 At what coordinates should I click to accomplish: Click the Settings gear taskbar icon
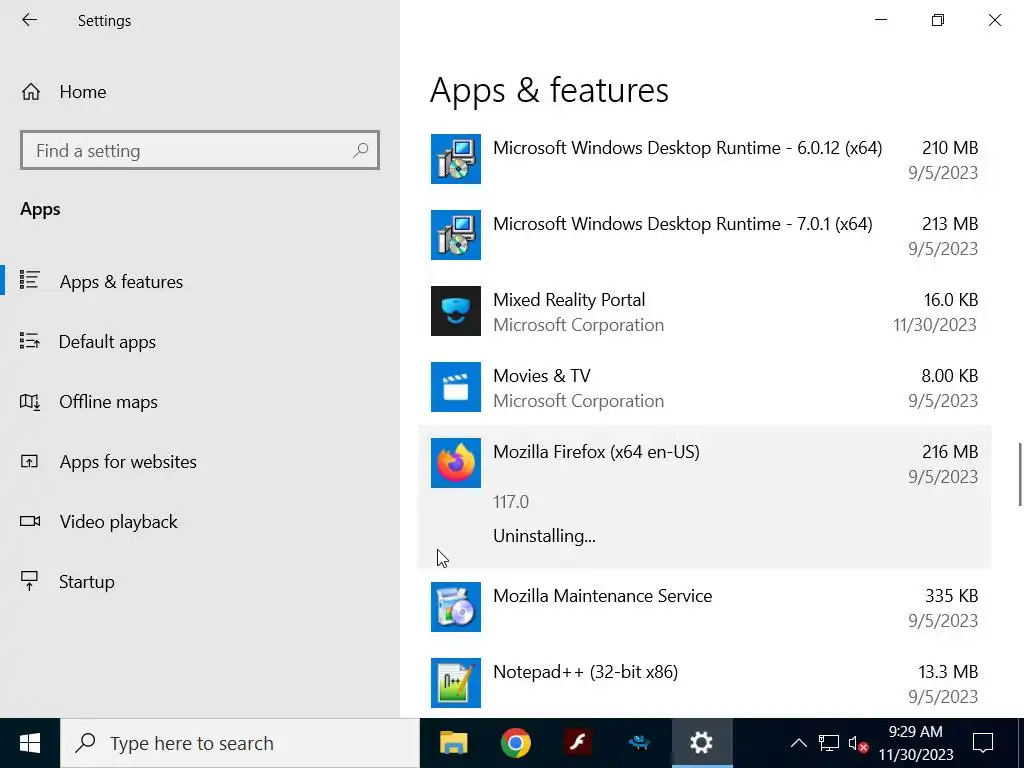tap(702, 743)
